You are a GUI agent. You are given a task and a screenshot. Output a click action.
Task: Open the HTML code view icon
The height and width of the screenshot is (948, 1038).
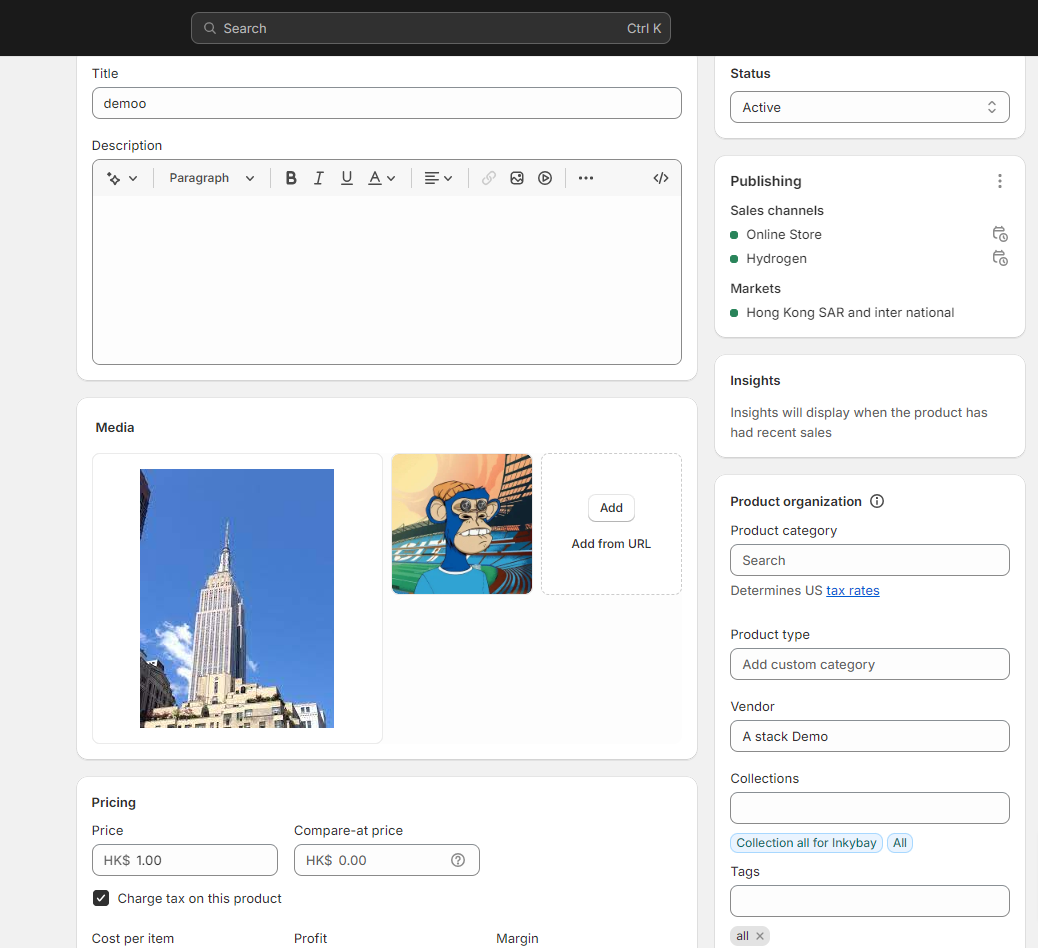pos(661,178)
